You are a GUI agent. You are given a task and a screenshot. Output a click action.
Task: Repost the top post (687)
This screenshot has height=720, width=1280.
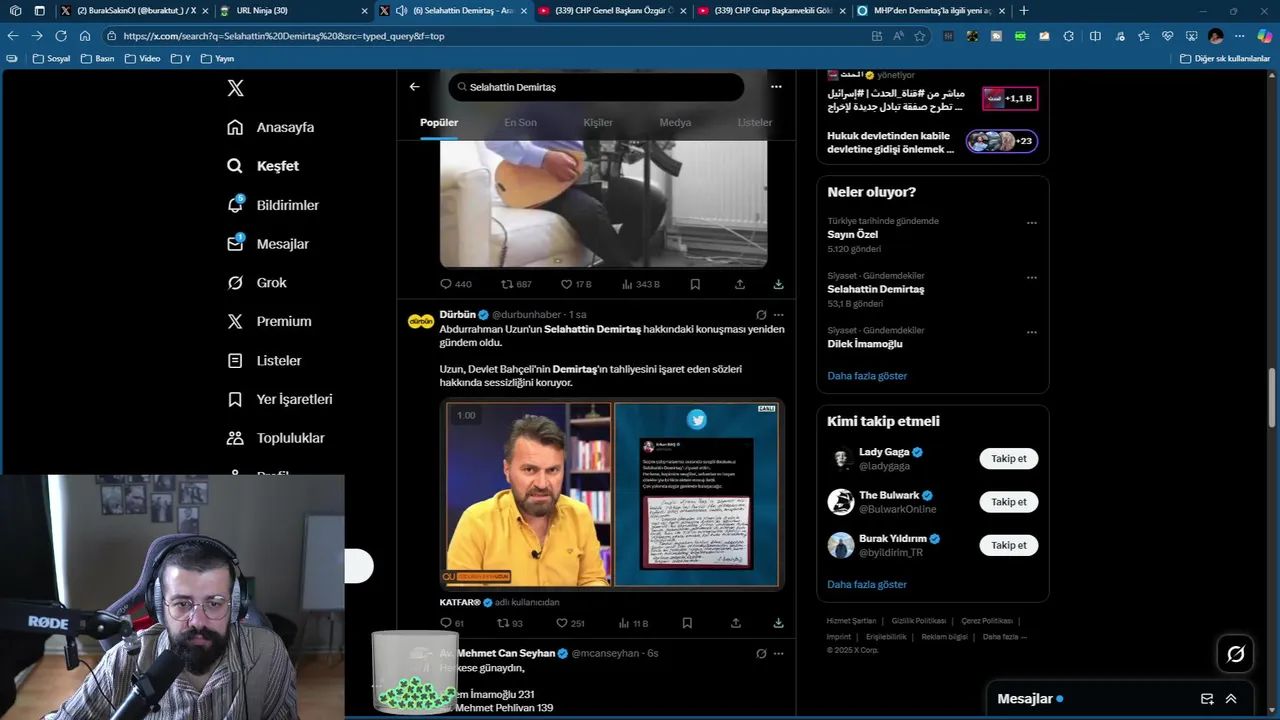coord(516,284)
